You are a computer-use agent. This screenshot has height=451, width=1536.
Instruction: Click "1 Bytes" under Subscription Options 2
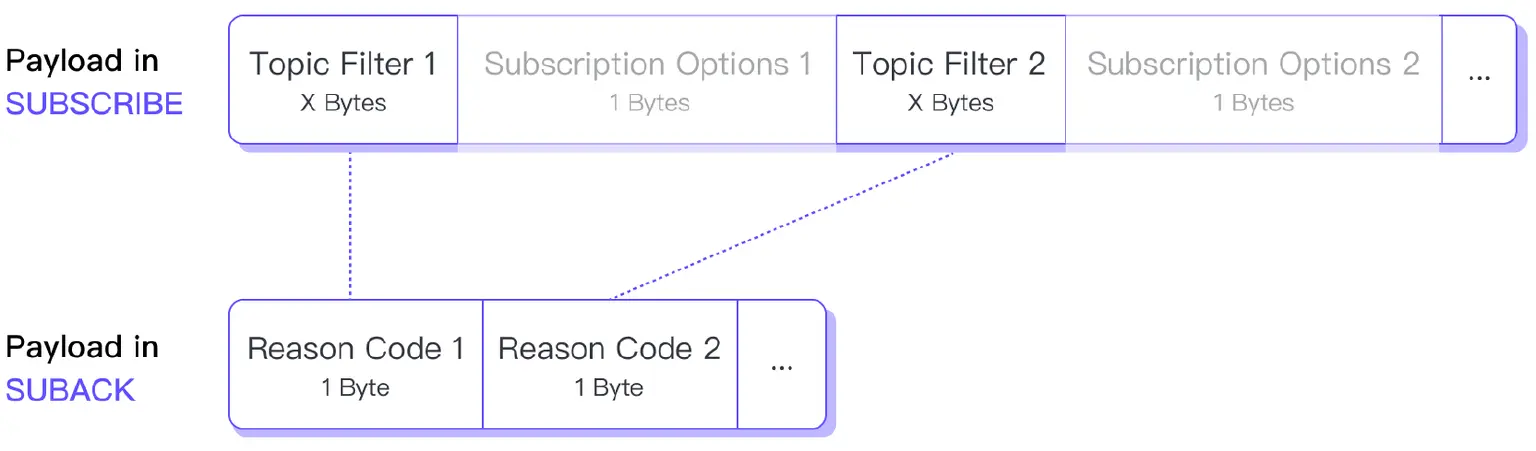click(x=1253, y=103)
